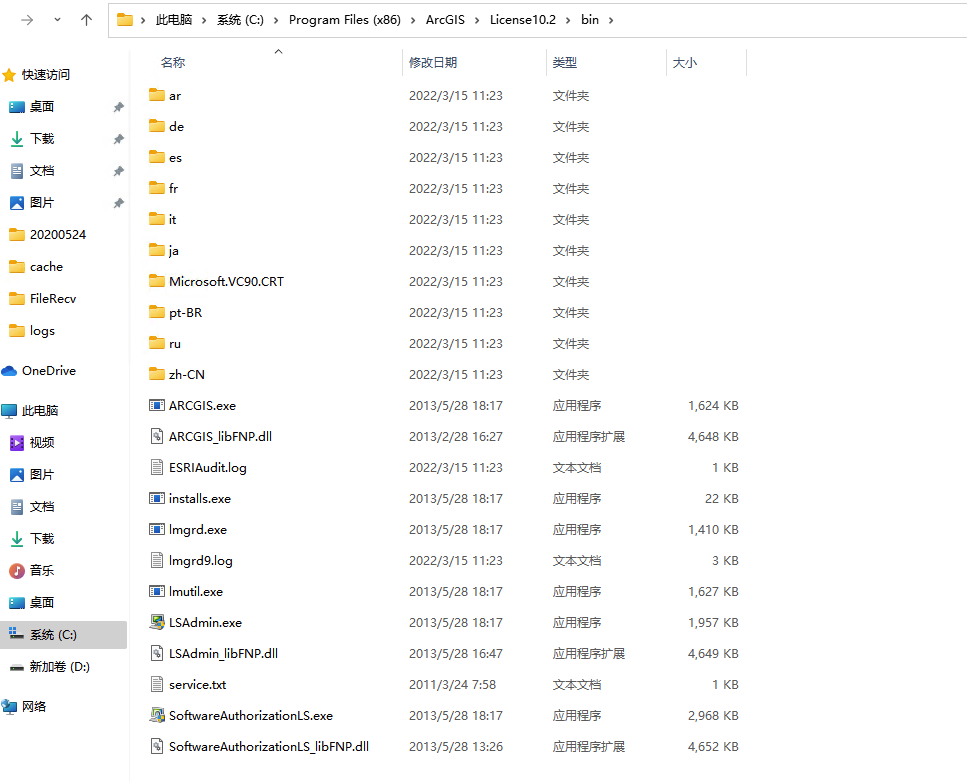This screenshot has height=782, width=967.
Task: Select 新加卷 (D:) in navigation pane
Action: tap(59, 667)
